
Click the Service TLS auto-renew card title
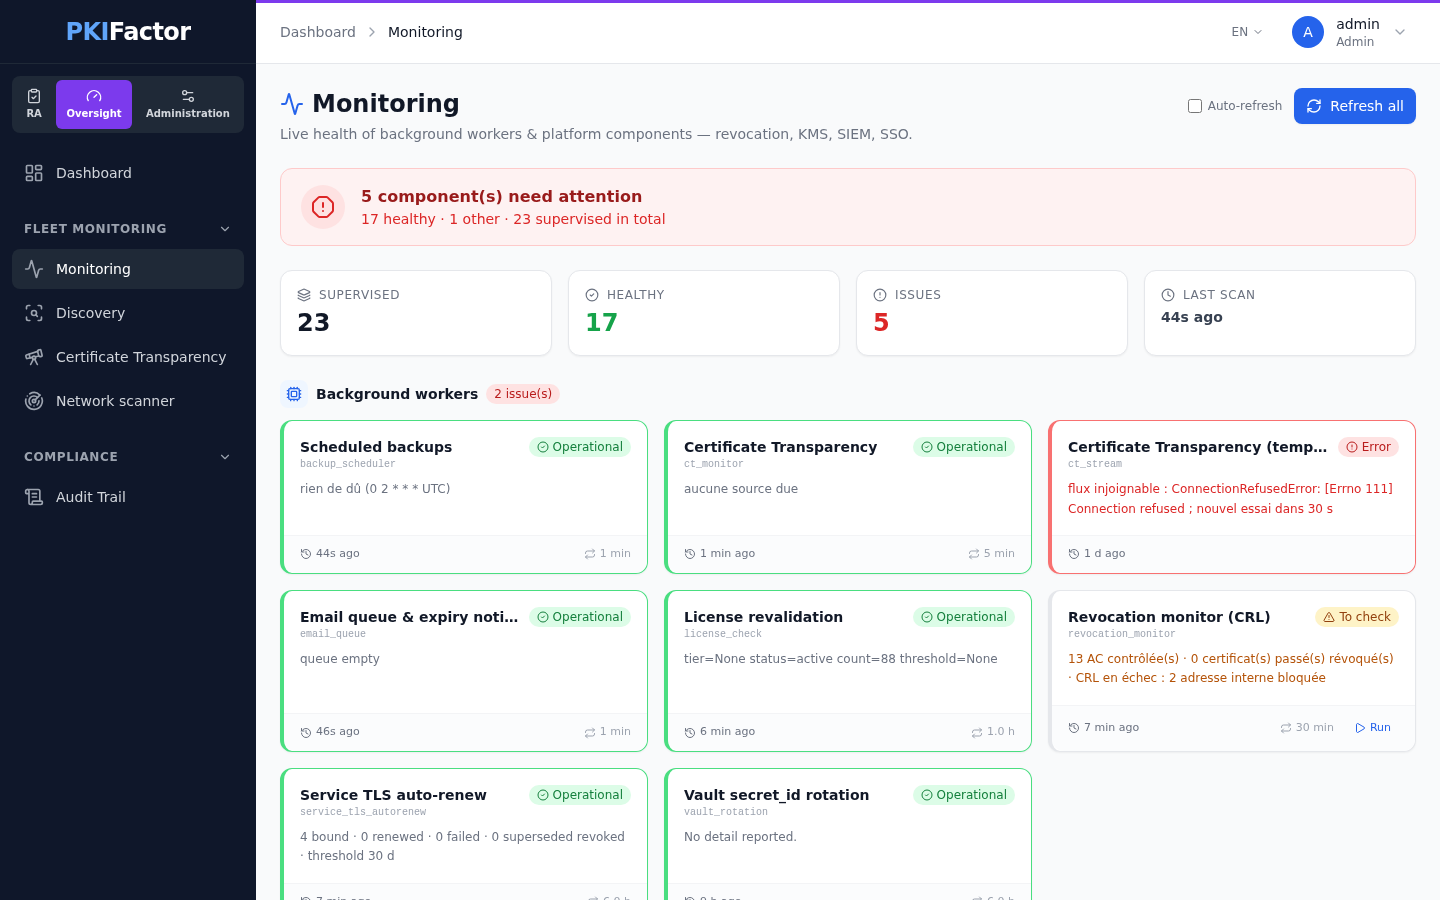[393, 795]
